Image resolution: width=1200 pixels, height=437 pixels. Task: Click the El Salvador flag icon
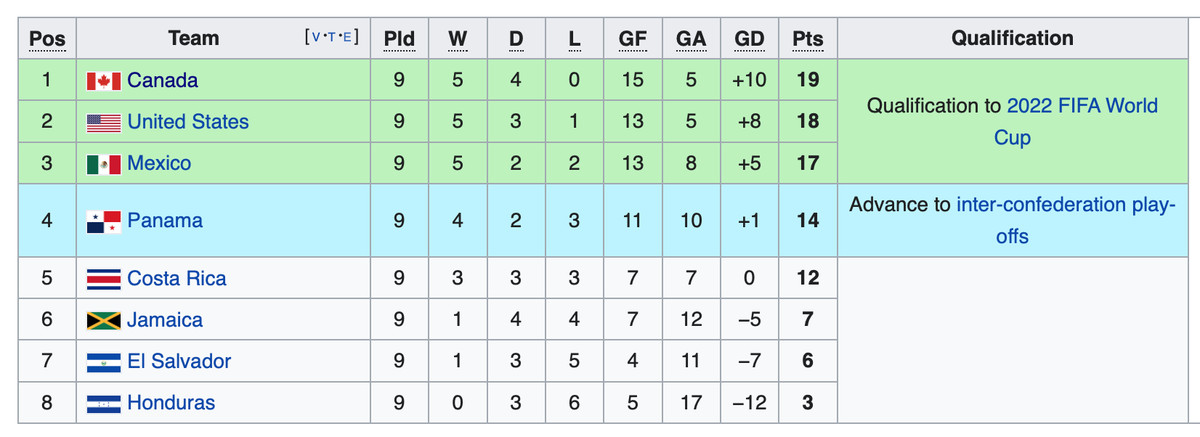(104, 362)
